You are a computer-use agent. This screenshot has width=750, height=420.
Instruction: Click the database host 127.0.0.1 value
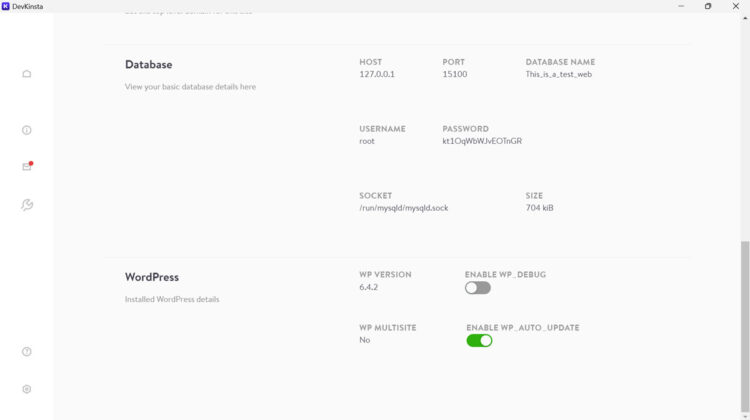click(x=377, y=74)
